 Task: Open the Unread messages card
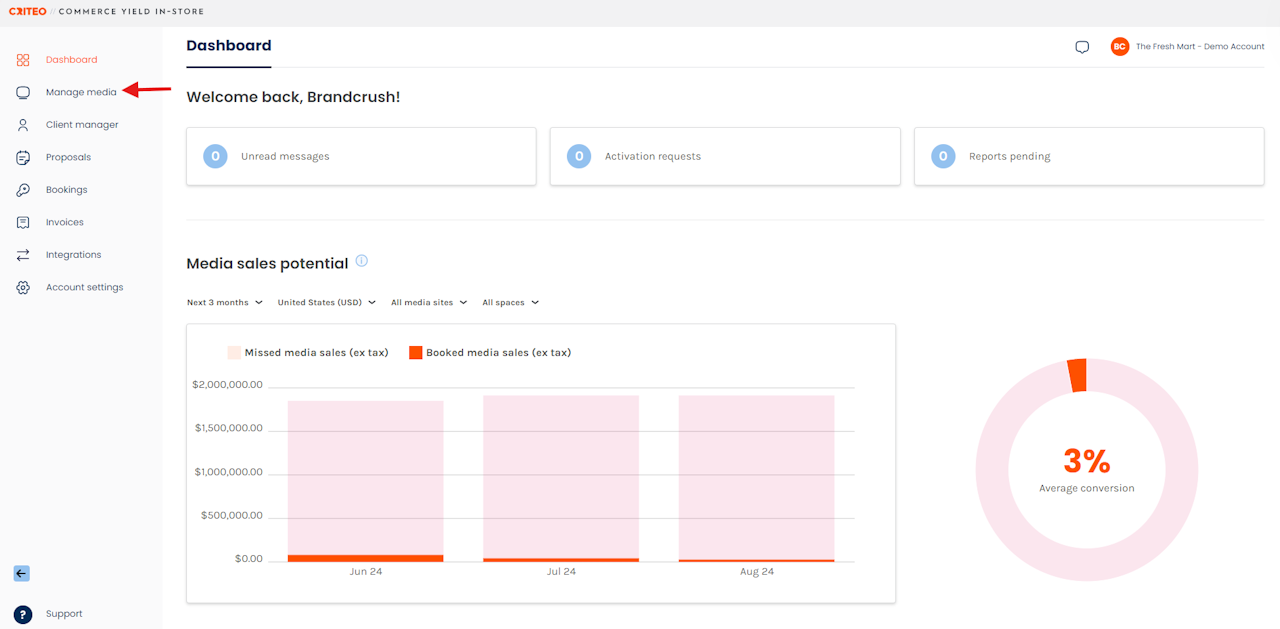coord(361,156)
